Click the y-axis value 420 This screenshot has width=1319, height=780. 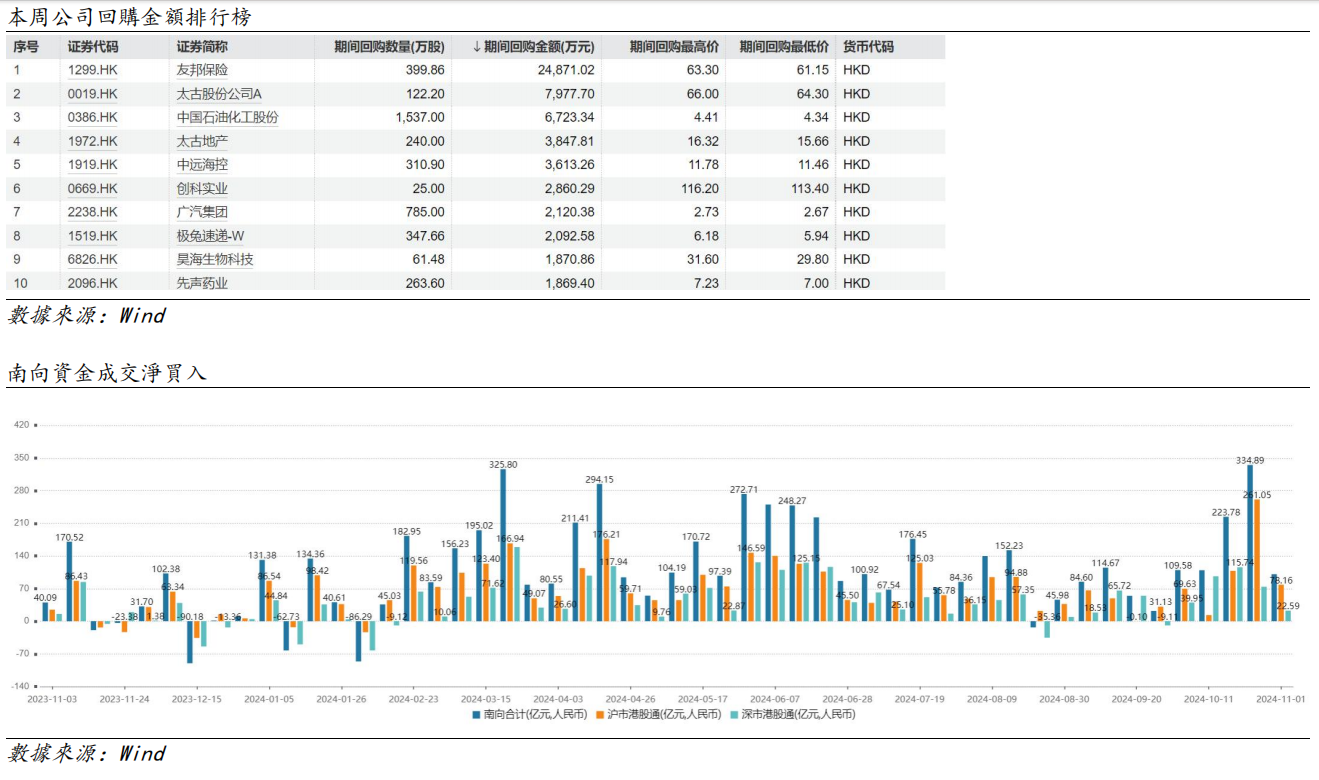[x=22, y=425]
